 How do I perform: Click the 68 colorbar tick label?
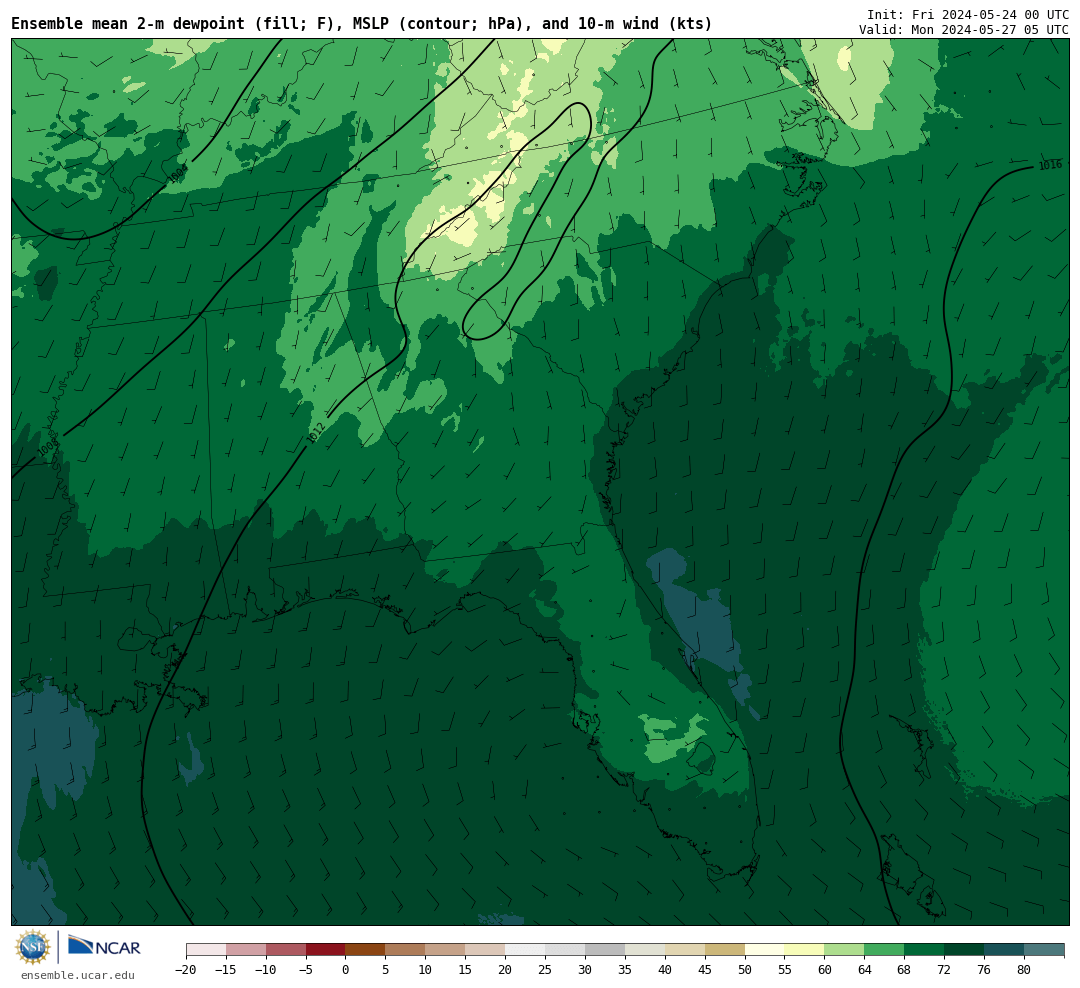tap(904, 970)
